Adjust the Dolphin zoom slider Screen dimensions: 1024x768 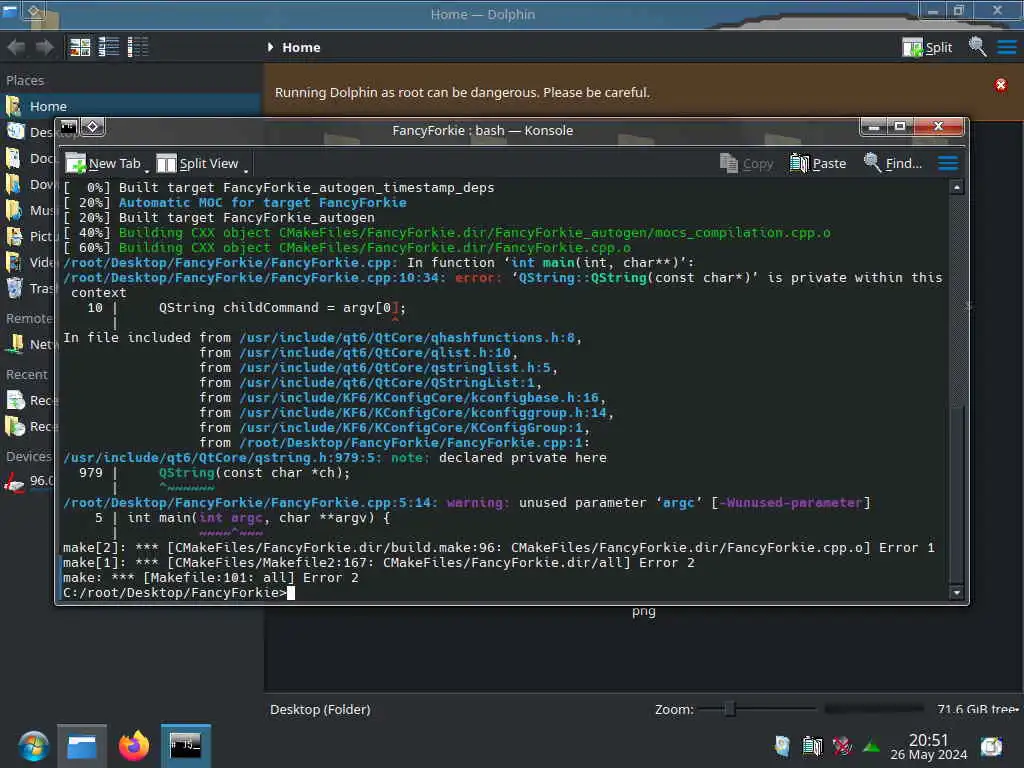(730, 709)
